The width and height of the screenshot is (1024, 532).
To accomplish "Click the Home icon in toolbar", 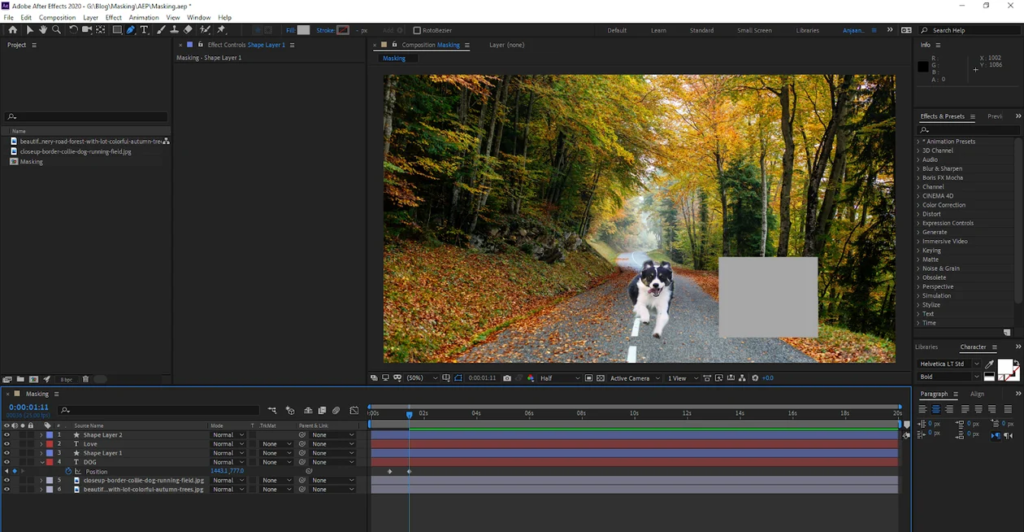I will [x=13, y=30].
